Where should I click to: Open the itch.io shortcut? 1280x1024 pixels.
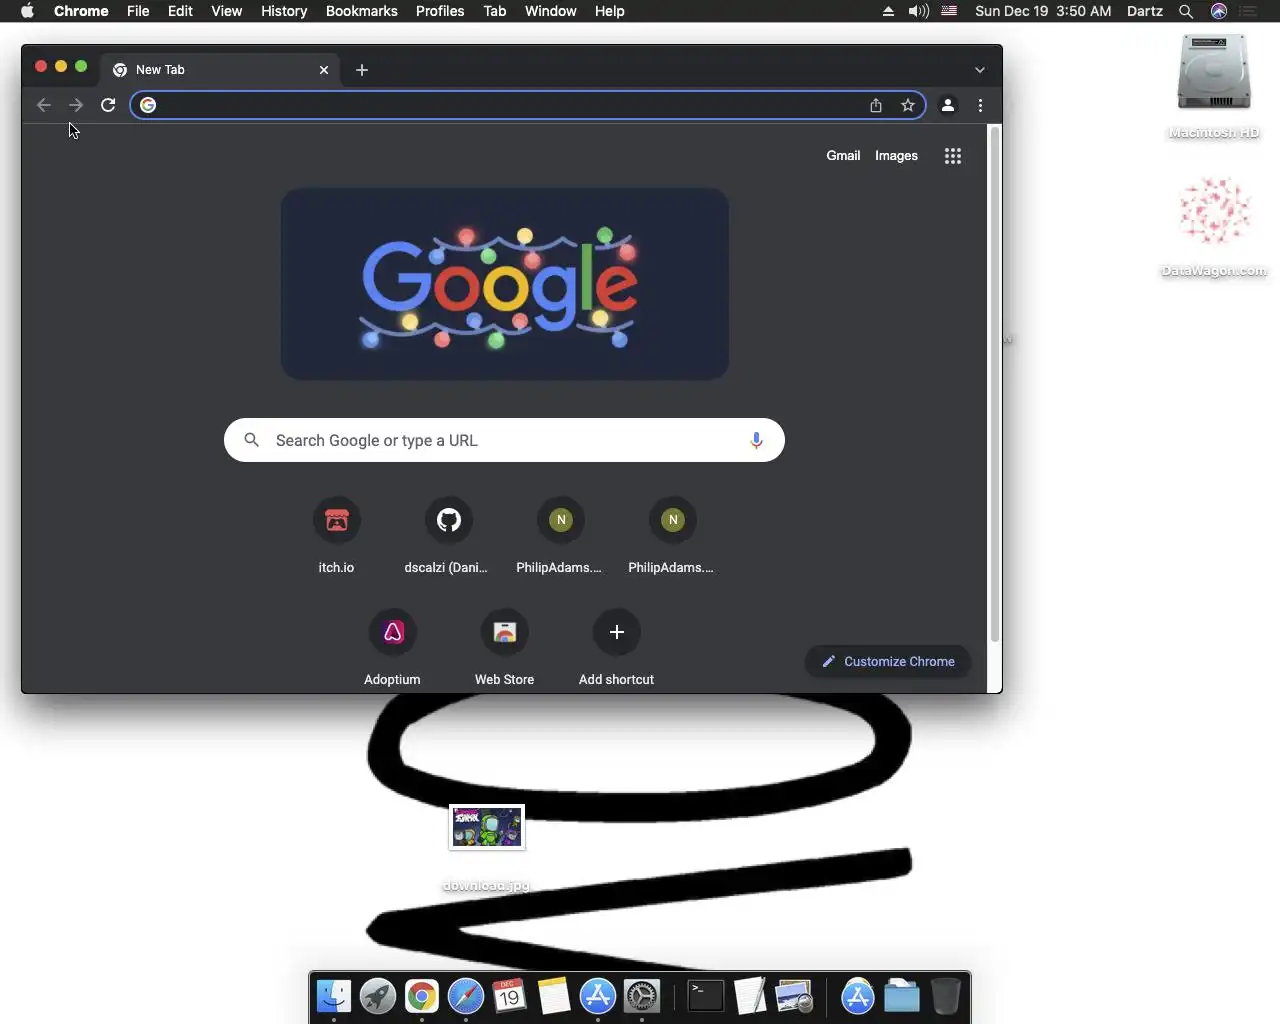pos(336,537)
